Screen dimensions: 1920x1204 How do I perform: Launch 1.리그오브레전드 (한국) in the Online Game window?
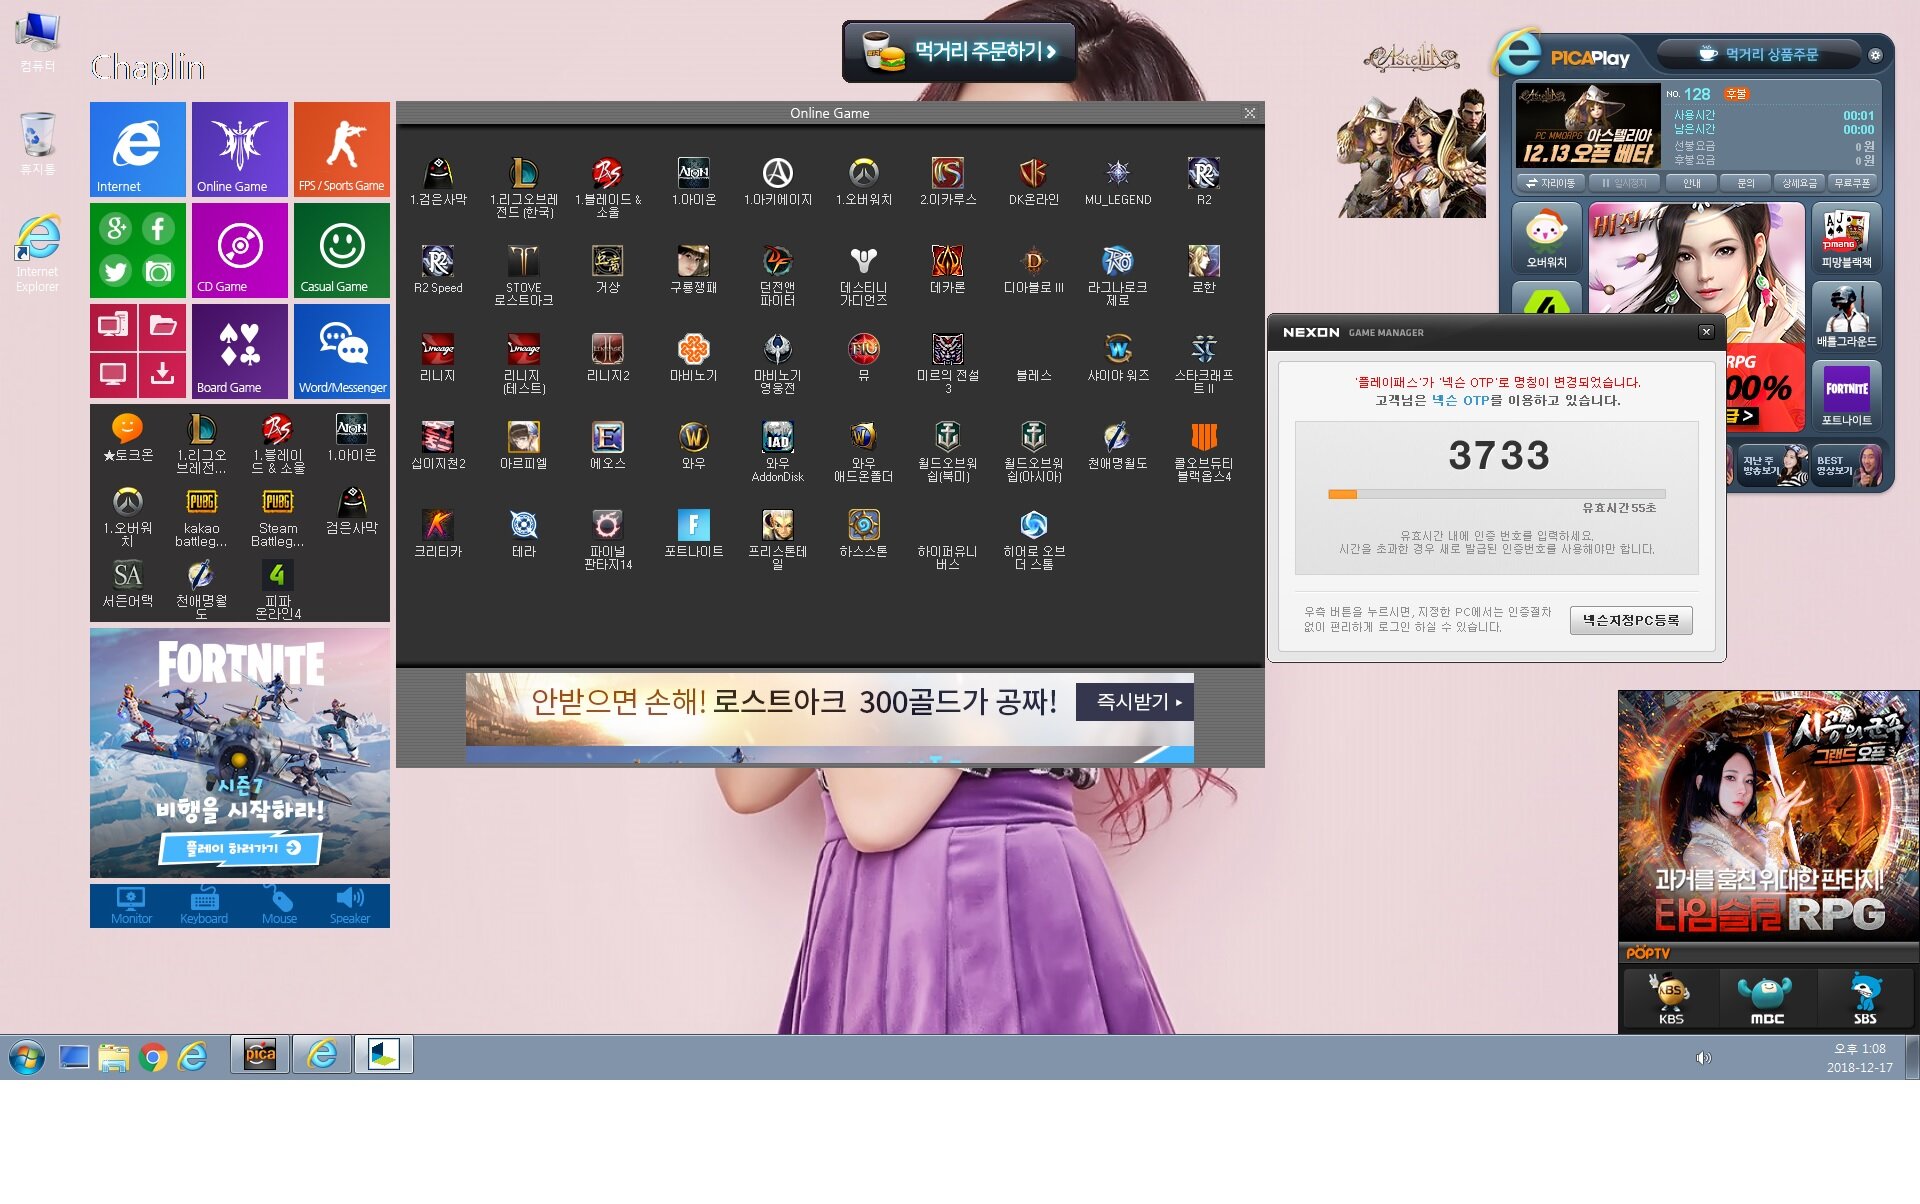click(523, 186)
